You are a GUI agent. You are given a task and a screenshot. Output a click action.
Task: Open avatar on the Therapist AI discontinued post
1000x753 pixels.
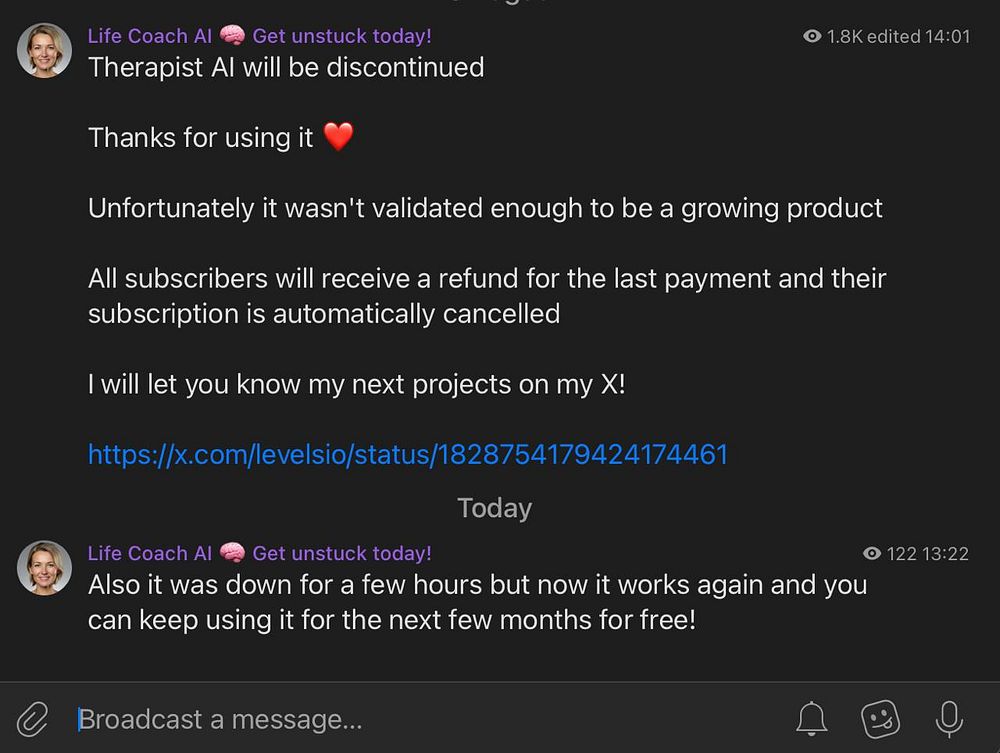point(44,50)
